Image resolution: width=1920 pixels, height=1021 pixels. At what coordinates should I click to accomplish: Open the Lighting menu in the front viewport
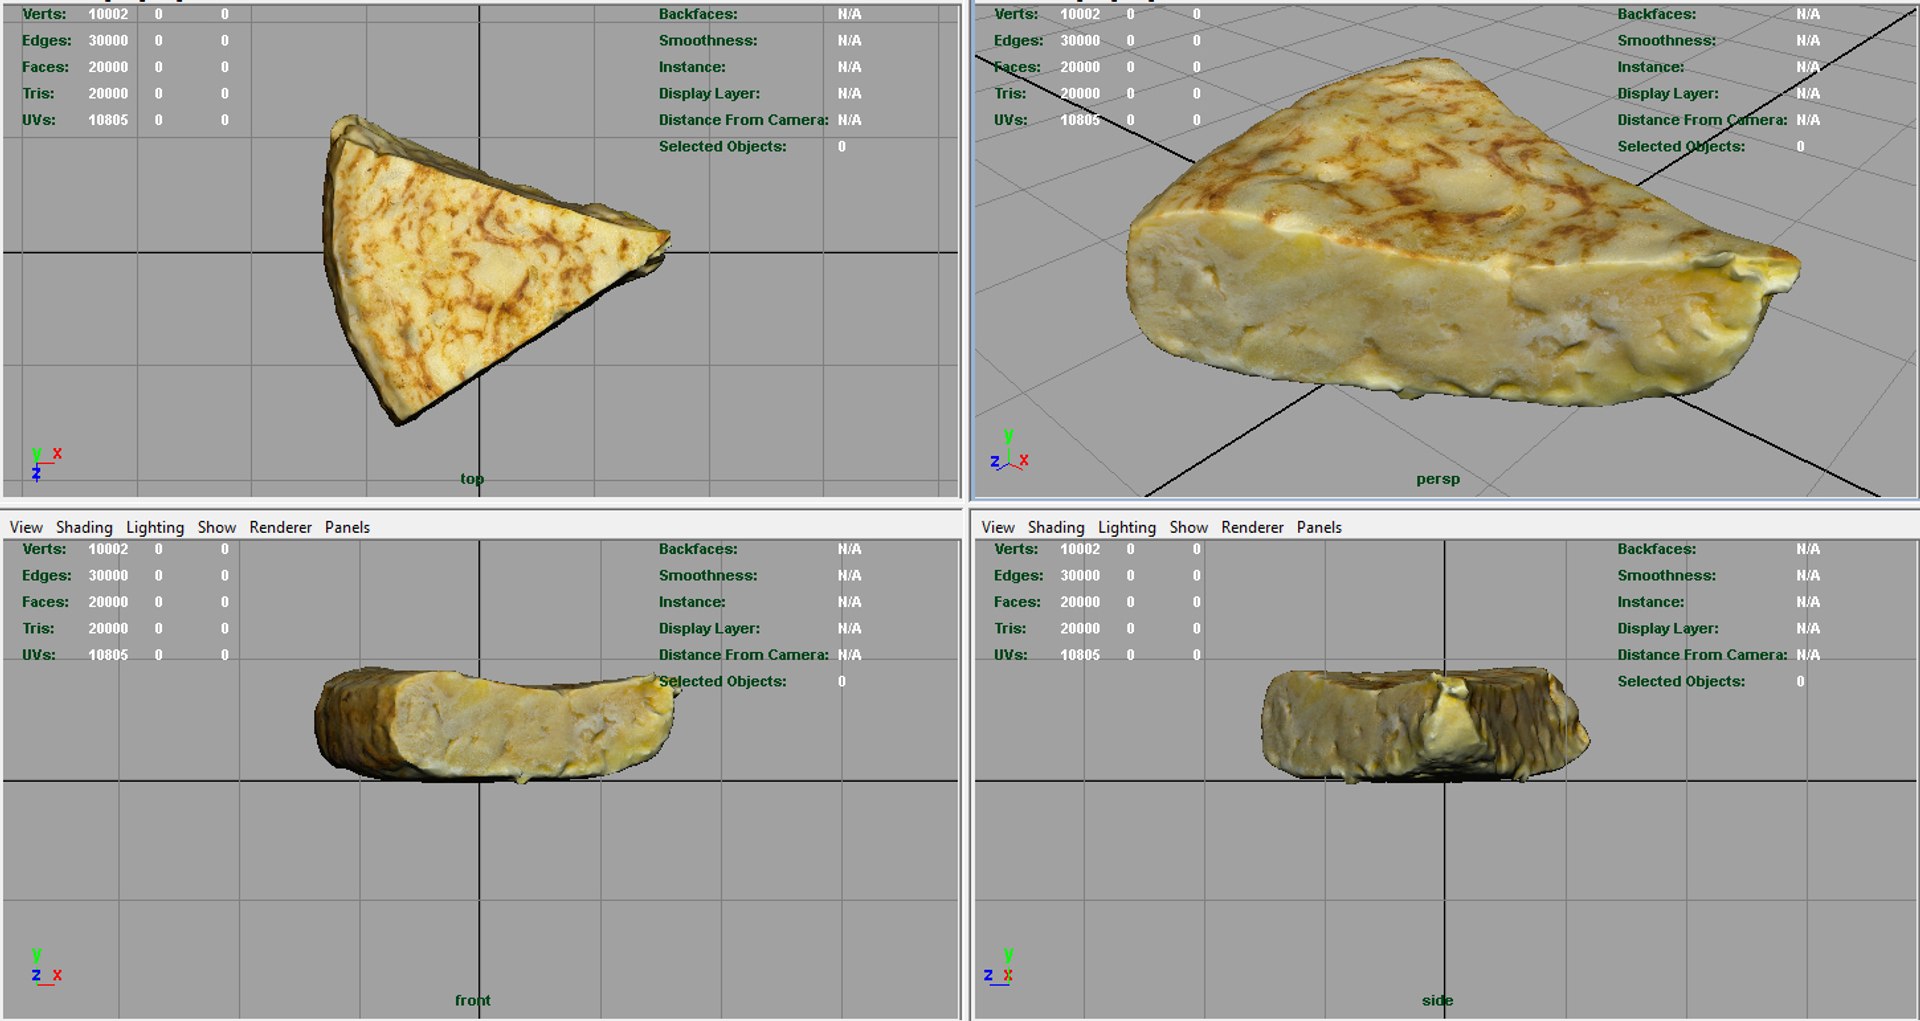(155, 527)
